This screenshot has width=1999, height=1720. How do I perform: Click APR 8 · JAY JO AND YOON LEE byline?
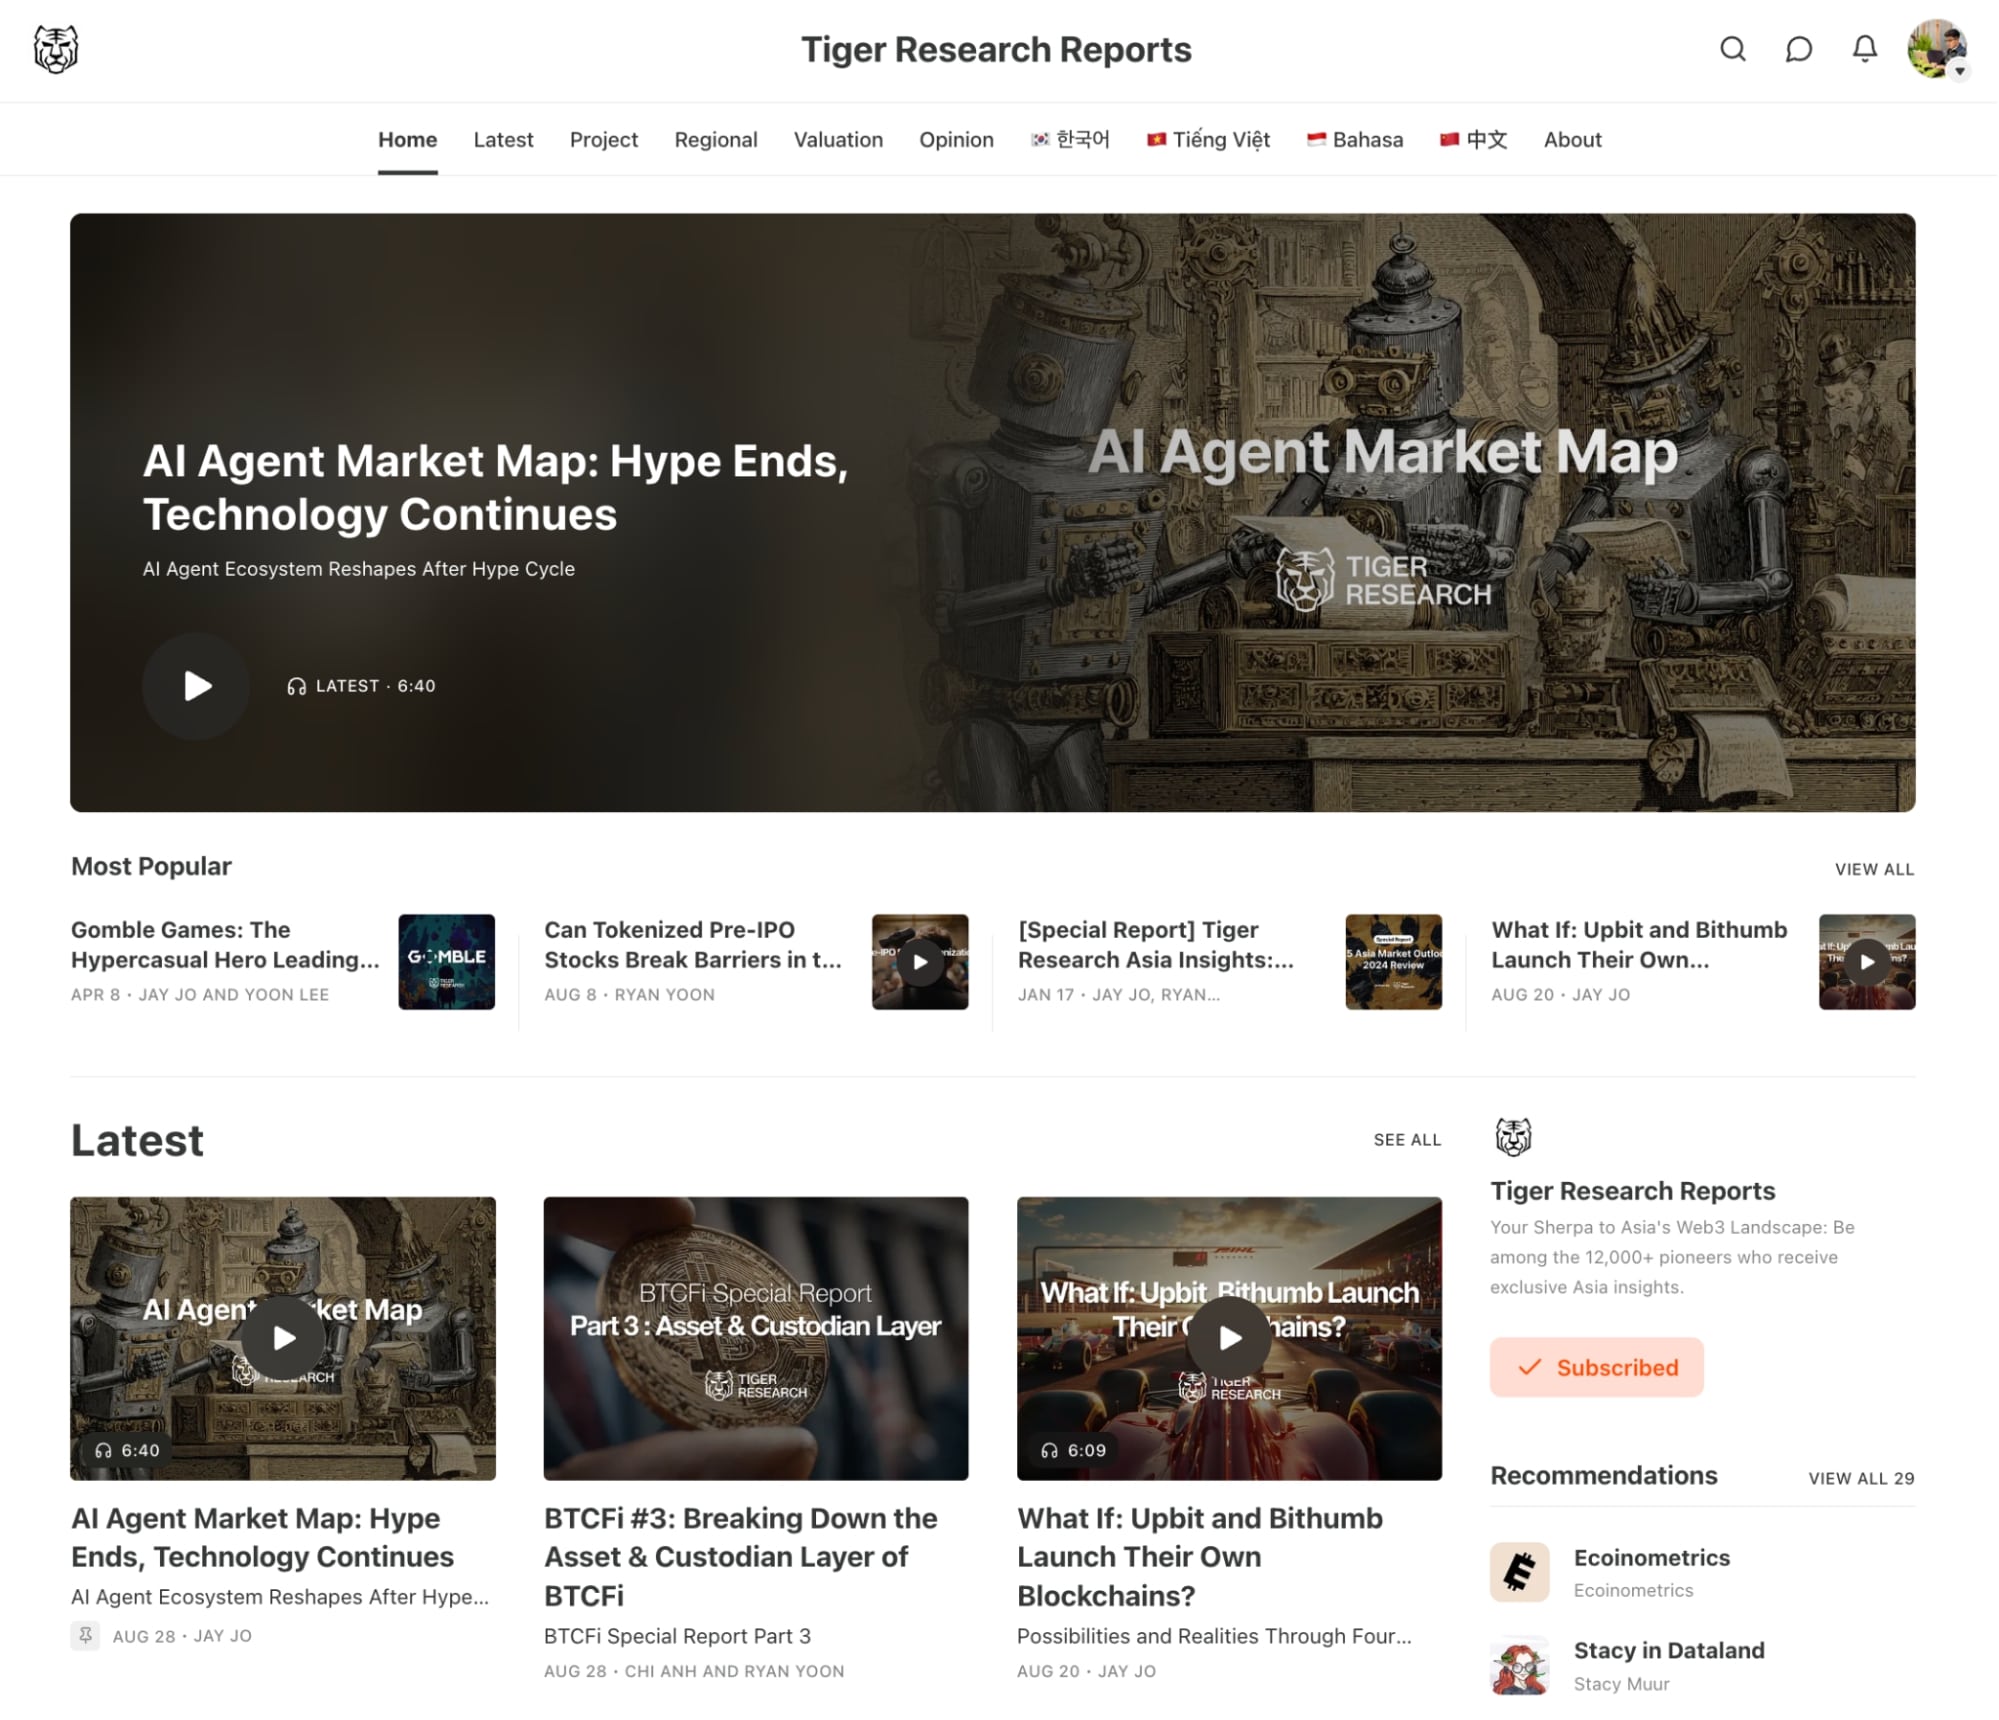click(200, 995)
